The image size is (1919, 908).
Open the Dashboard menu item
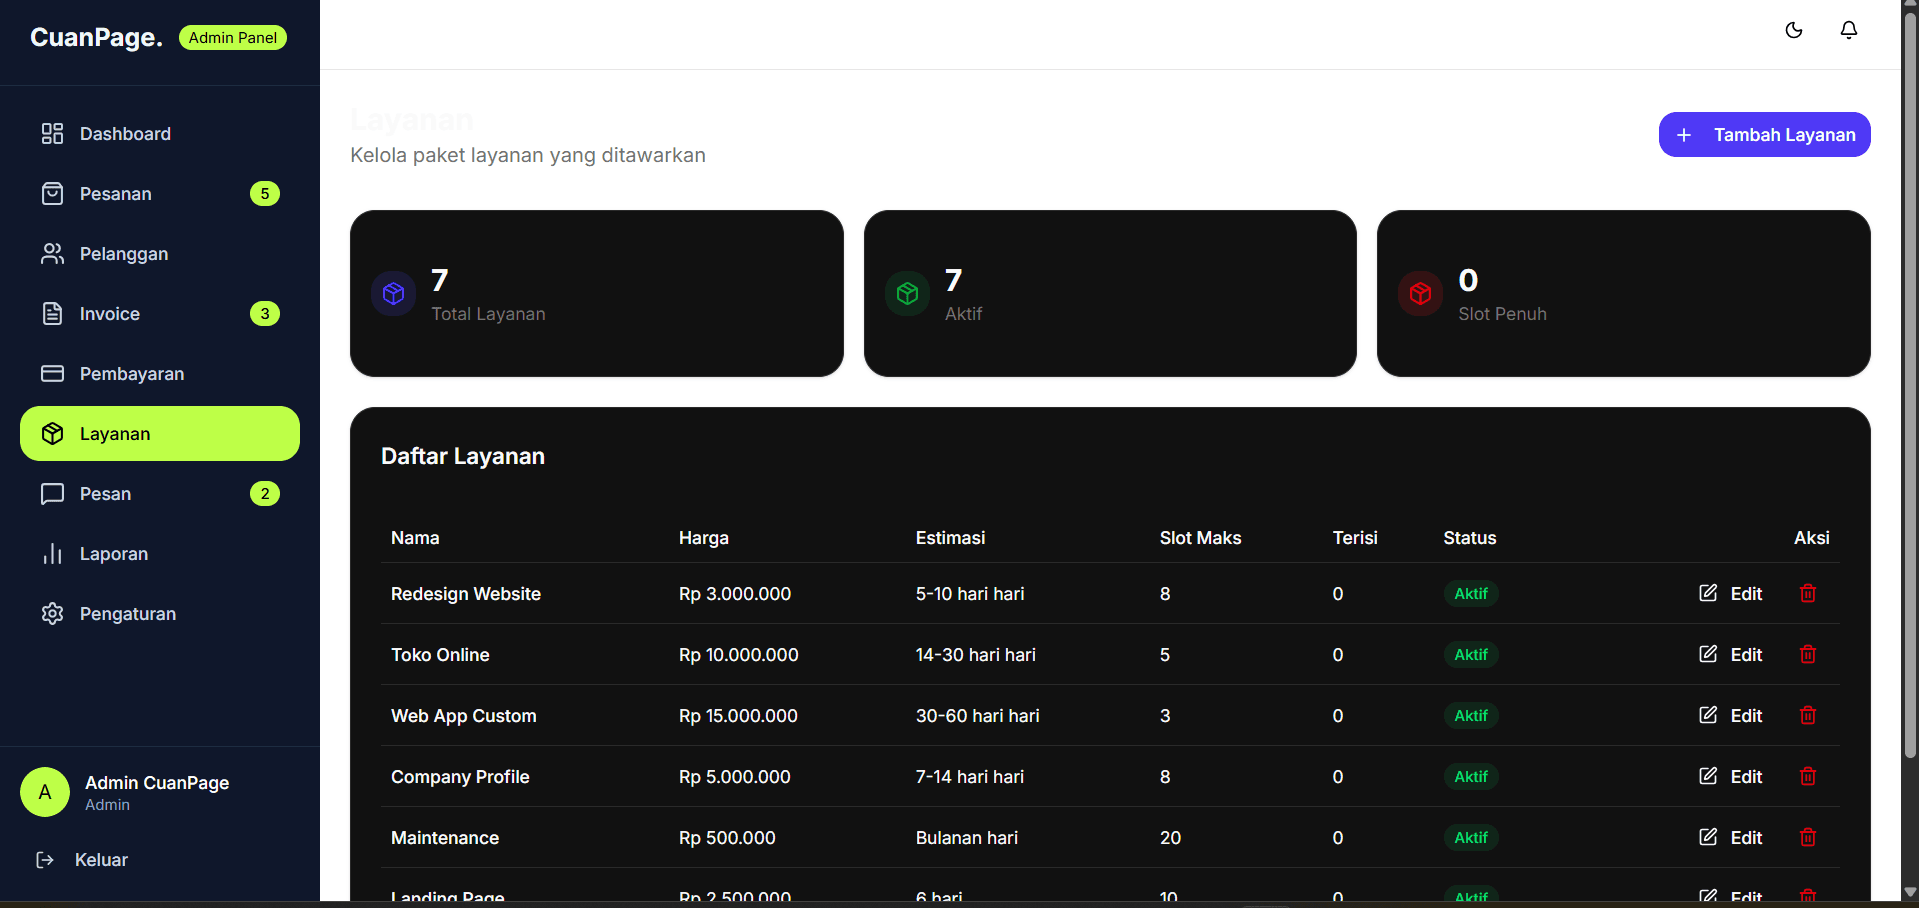(125, 134)
